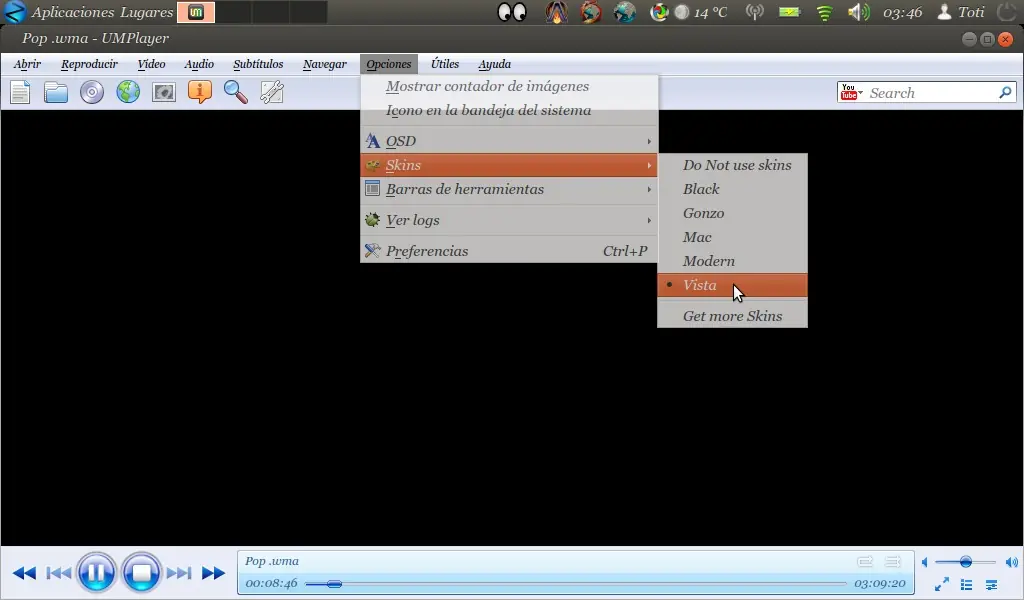1024x600 pixels.
Task: Open a file with the document icon
Action: pyautogui.click(x=20, y=92)
